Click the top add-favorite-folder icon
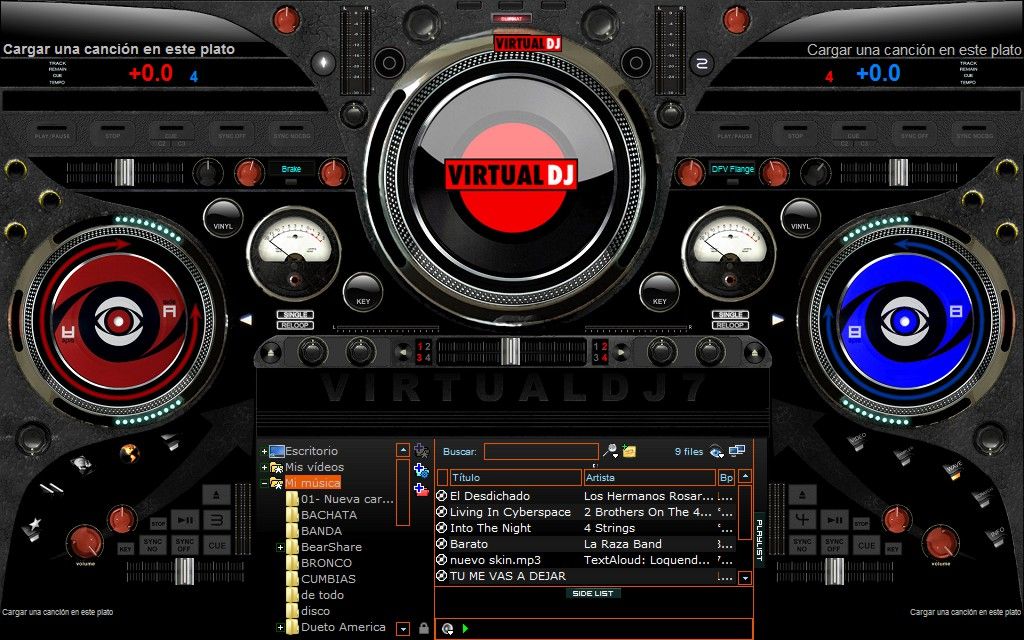 [x=421, y=450]
